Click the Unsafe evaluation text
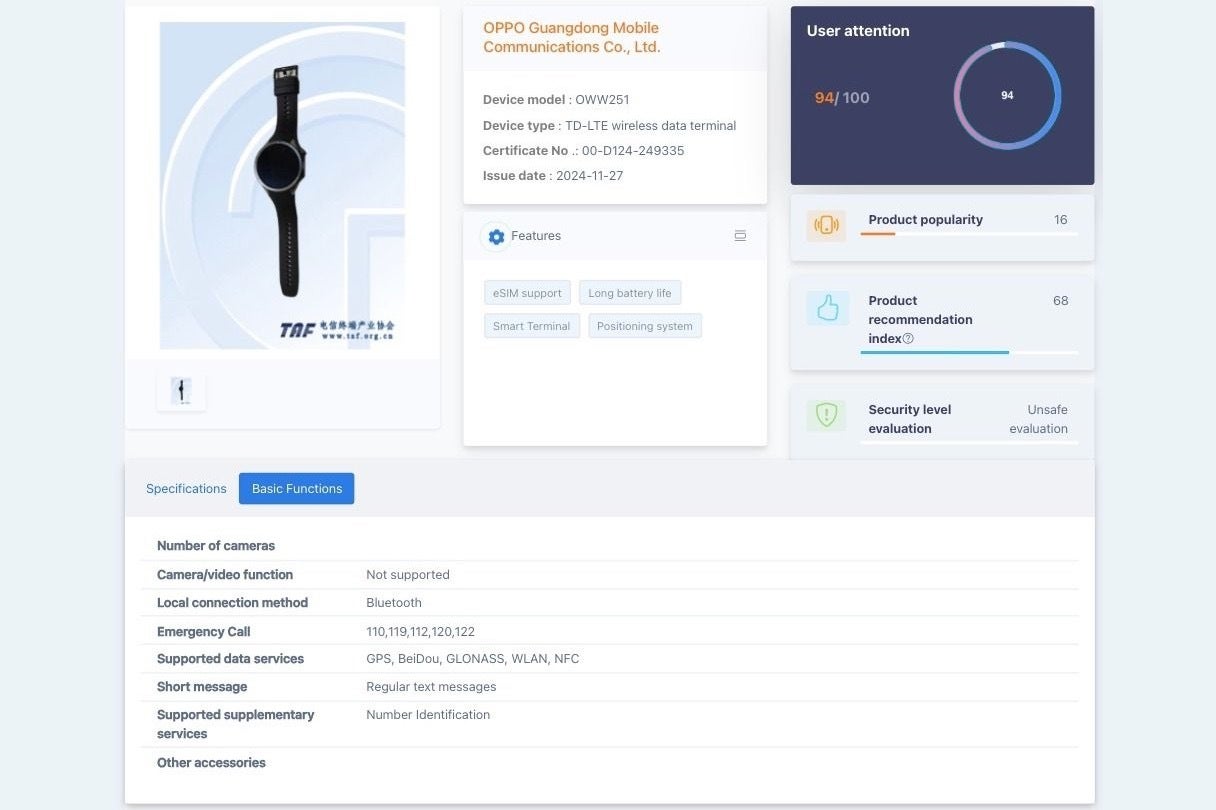The image size is (1216, 810). tap(1039, 419)
